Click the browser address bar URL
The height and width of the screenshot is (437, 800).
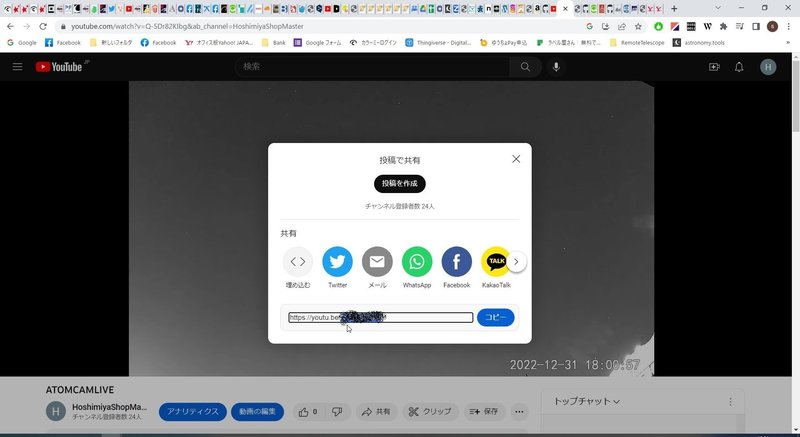[187, 27]
